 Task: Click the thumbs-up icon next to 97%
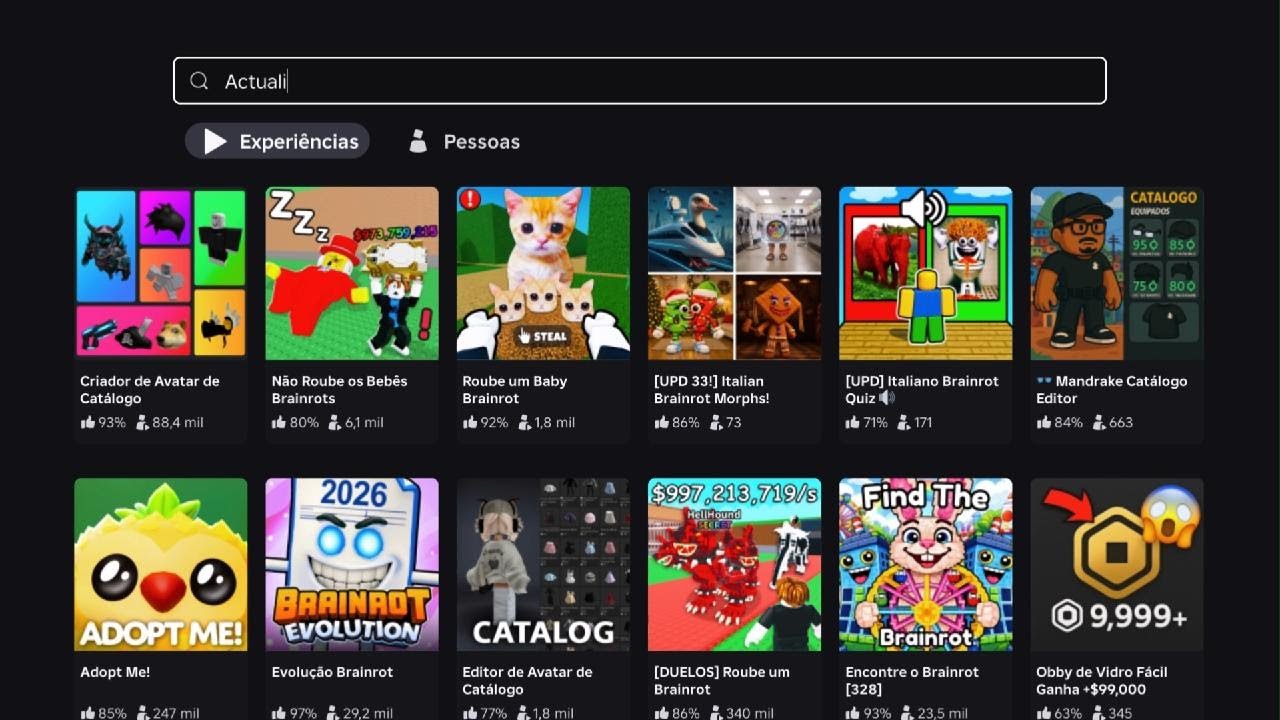point(278,713)
